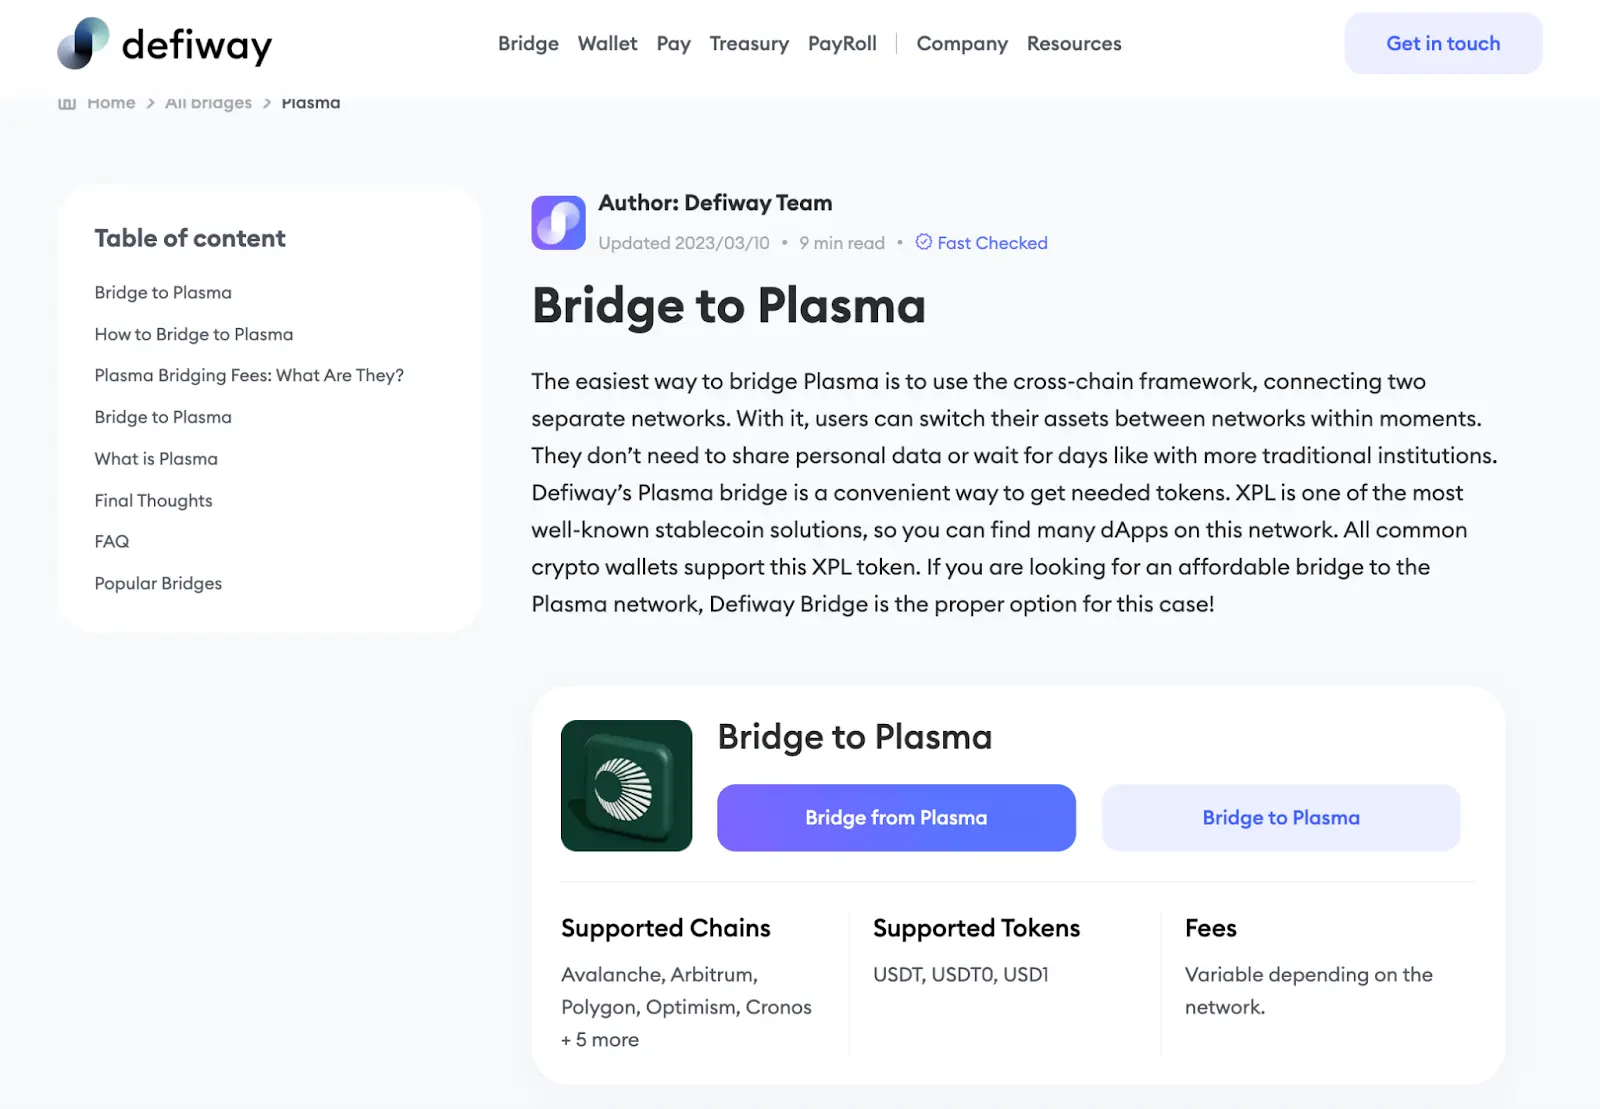Open the Company dropdown menu
Image resolution: width=1600 pixels, height=1109 pixels.
(961, 43)
